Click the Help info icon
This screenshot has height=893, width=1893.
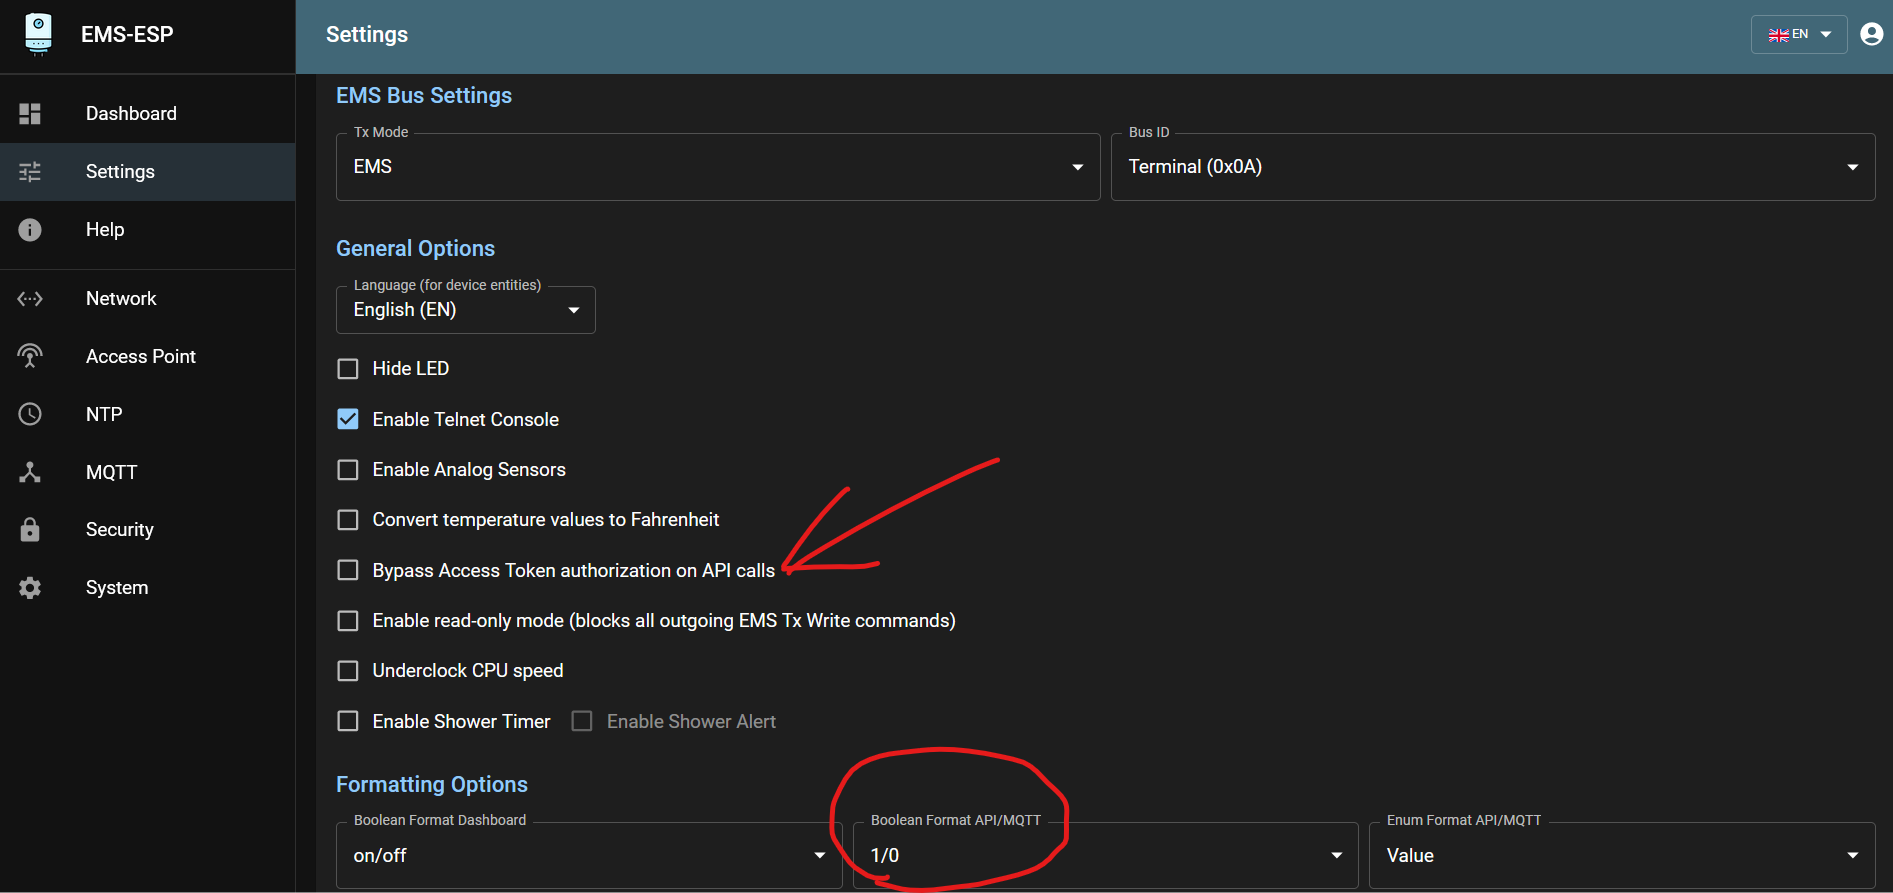[x=30, y=230]
